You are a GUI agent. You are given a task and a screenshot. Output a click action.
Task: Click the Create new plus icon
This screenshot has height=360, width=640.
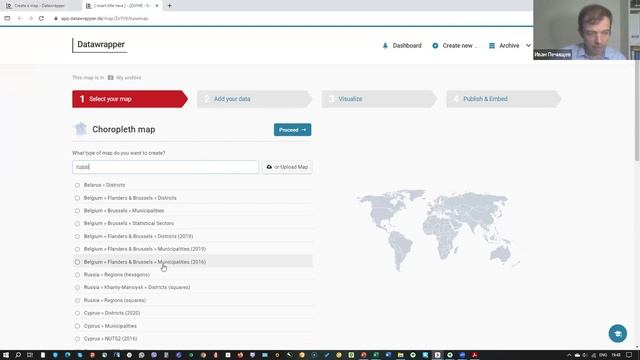click(x=435, y=46)
